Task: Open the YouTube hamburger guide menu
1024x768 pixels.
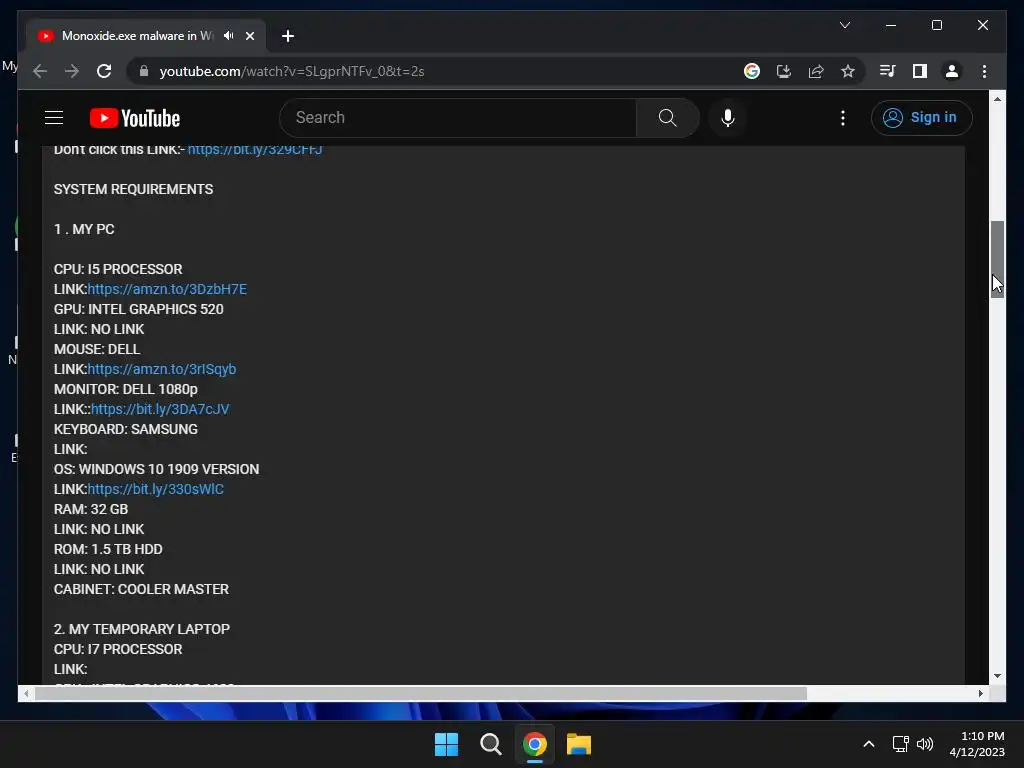Action: pos(54,118)
